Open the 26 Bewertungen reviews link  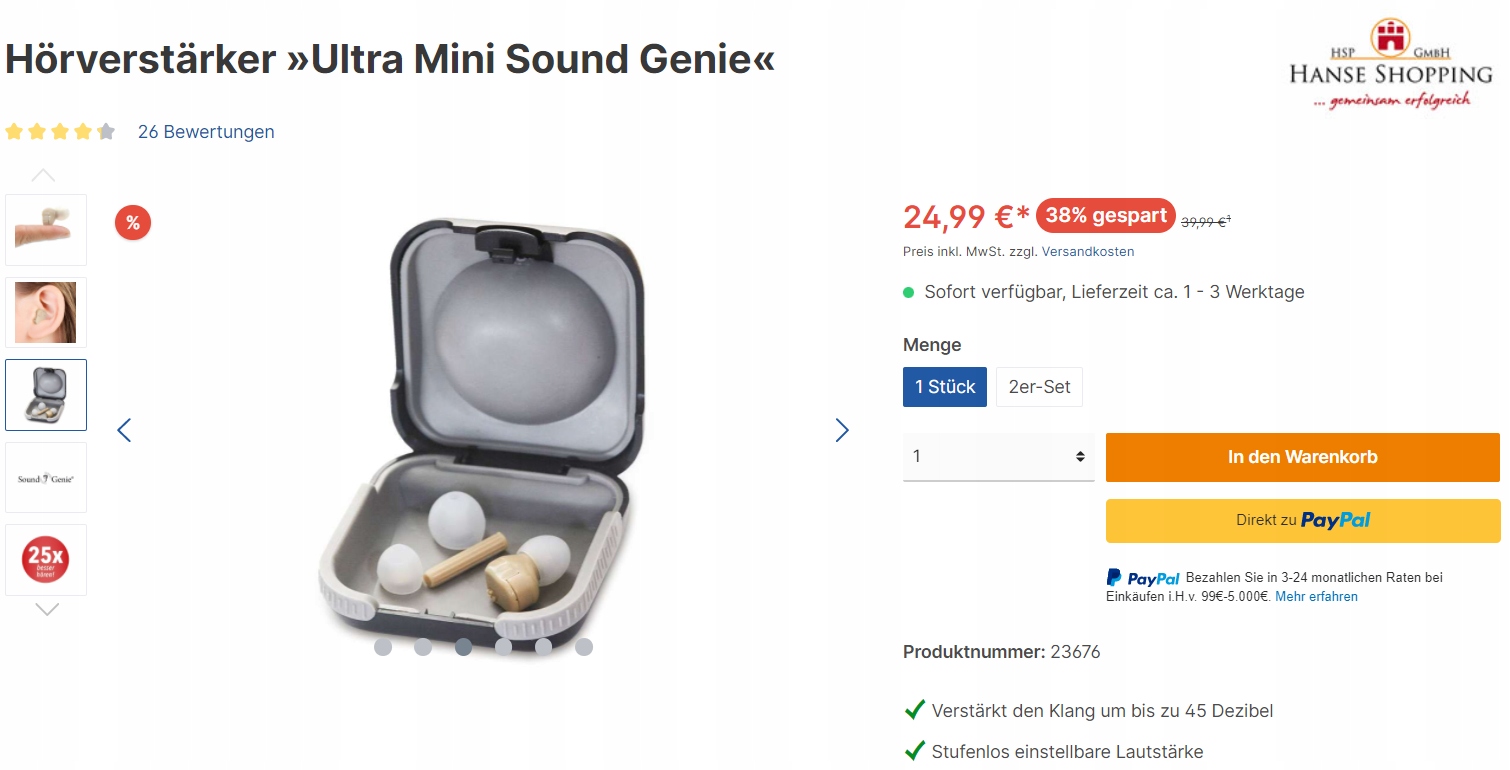coord(206,132)
